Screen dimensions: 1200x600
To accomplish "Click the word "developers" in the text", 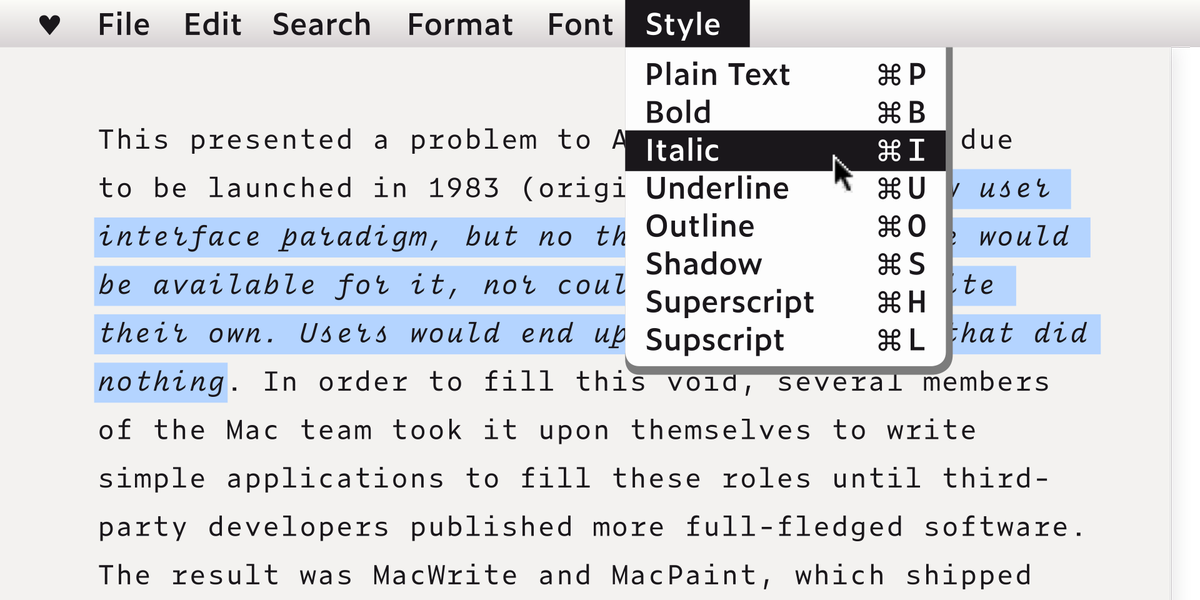I will coord(299,527).
